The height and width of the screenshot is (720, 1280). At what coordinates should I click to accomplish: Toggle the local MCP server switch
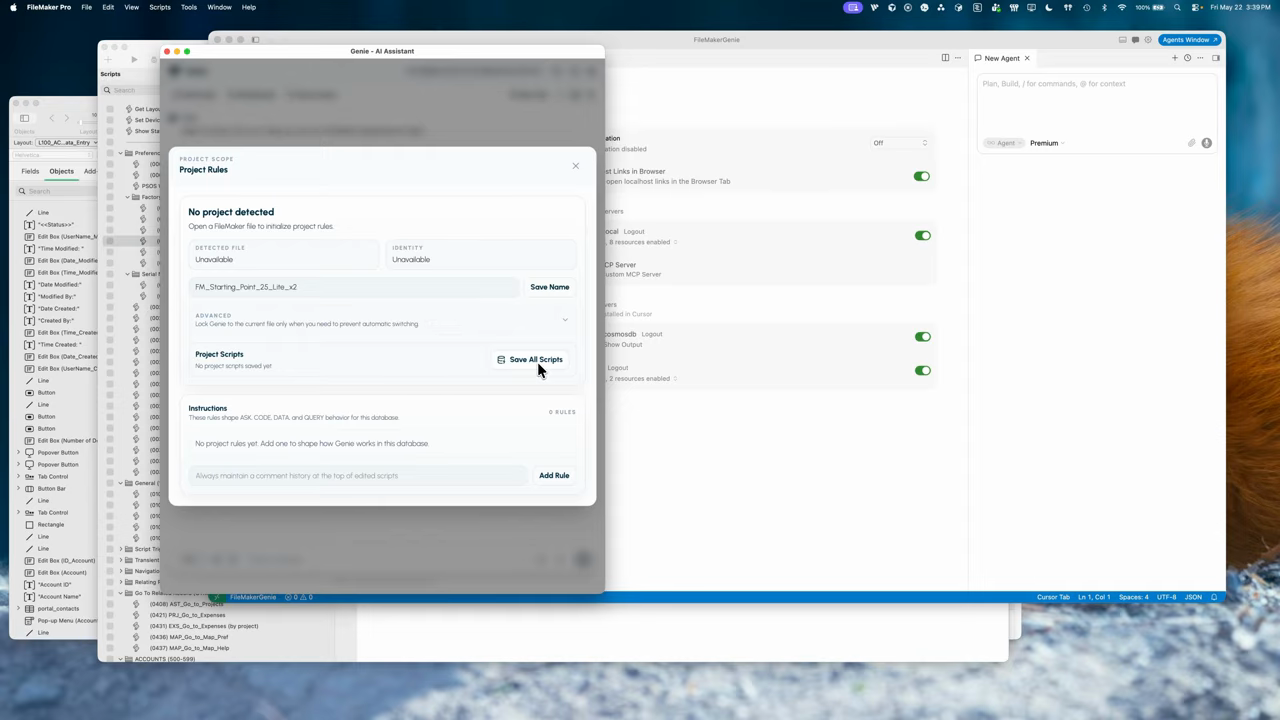pos(922,236)
